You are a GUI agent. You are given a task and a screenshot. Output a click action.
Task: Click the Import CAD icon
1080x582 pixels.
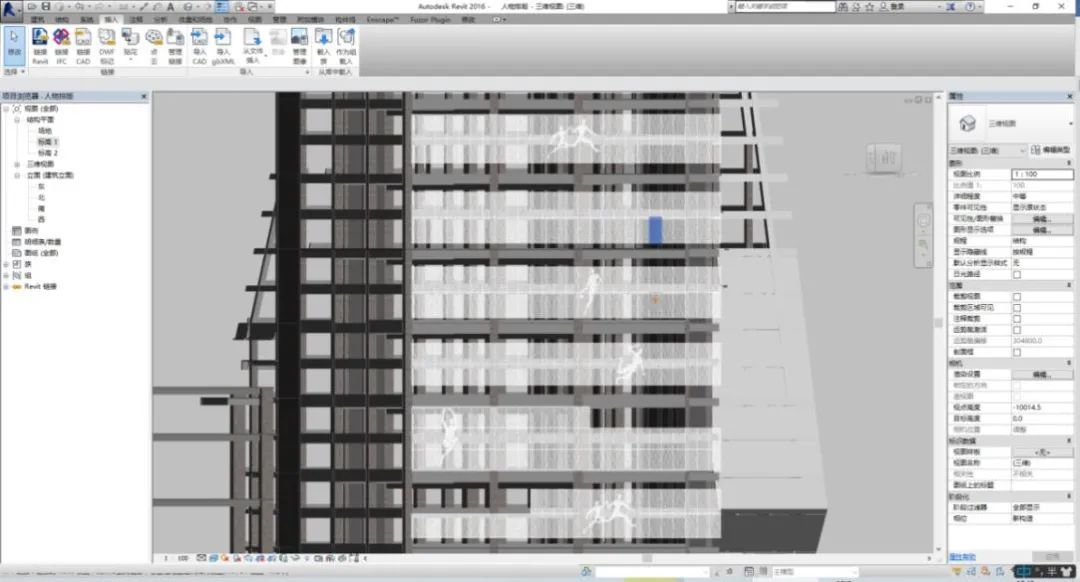click(199, 45)
